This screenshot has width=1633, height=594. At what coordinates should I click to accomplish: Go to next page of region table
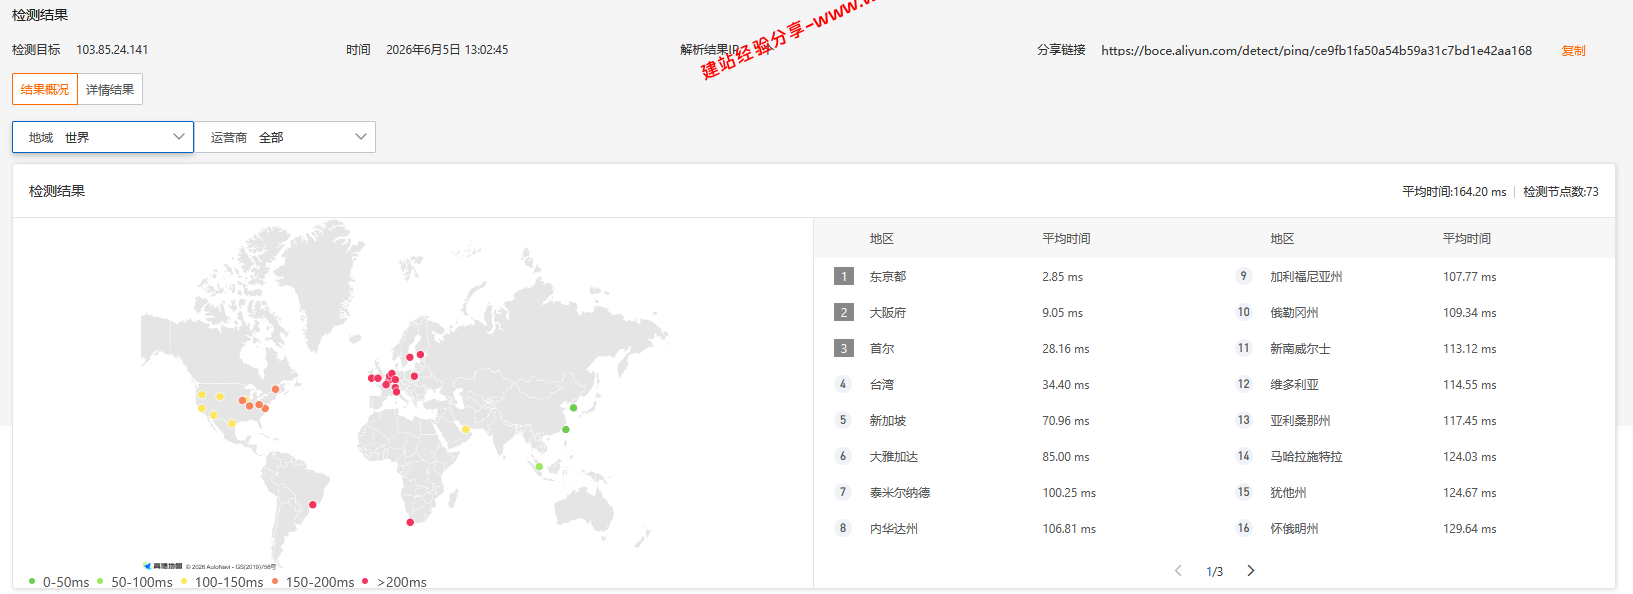click(x=1250, y=571)
